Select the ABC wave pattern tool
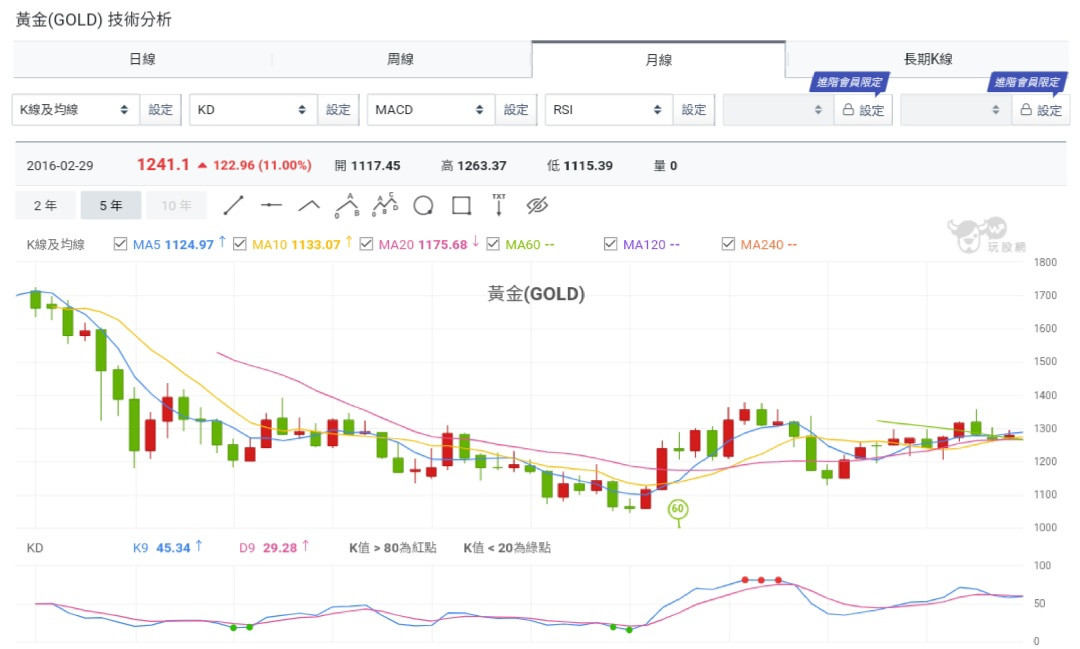This screenshot has height=649, width=1080. point(347,206)
